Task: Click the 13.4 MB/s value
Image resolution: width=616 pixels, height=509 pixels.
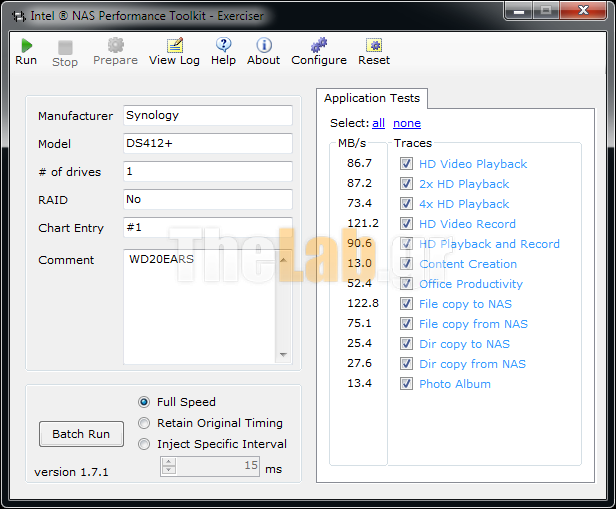Action: pos(359,383)
